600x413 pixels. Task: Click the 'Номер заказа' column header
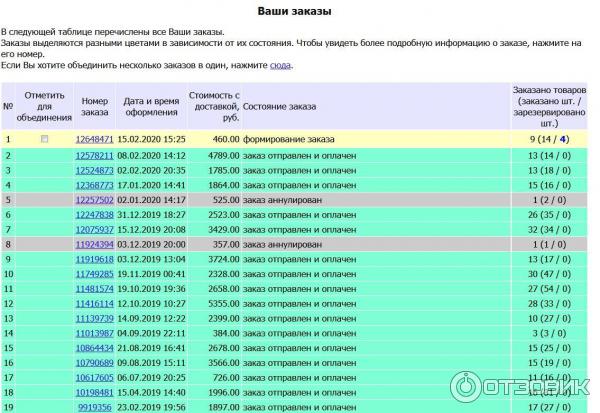tap(95, 107)
